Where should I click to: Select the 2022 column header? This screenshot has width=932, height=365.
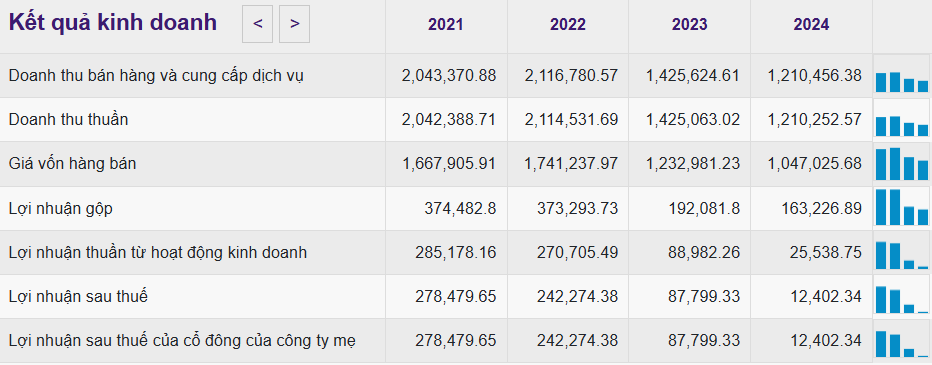[x=568, y=24]
